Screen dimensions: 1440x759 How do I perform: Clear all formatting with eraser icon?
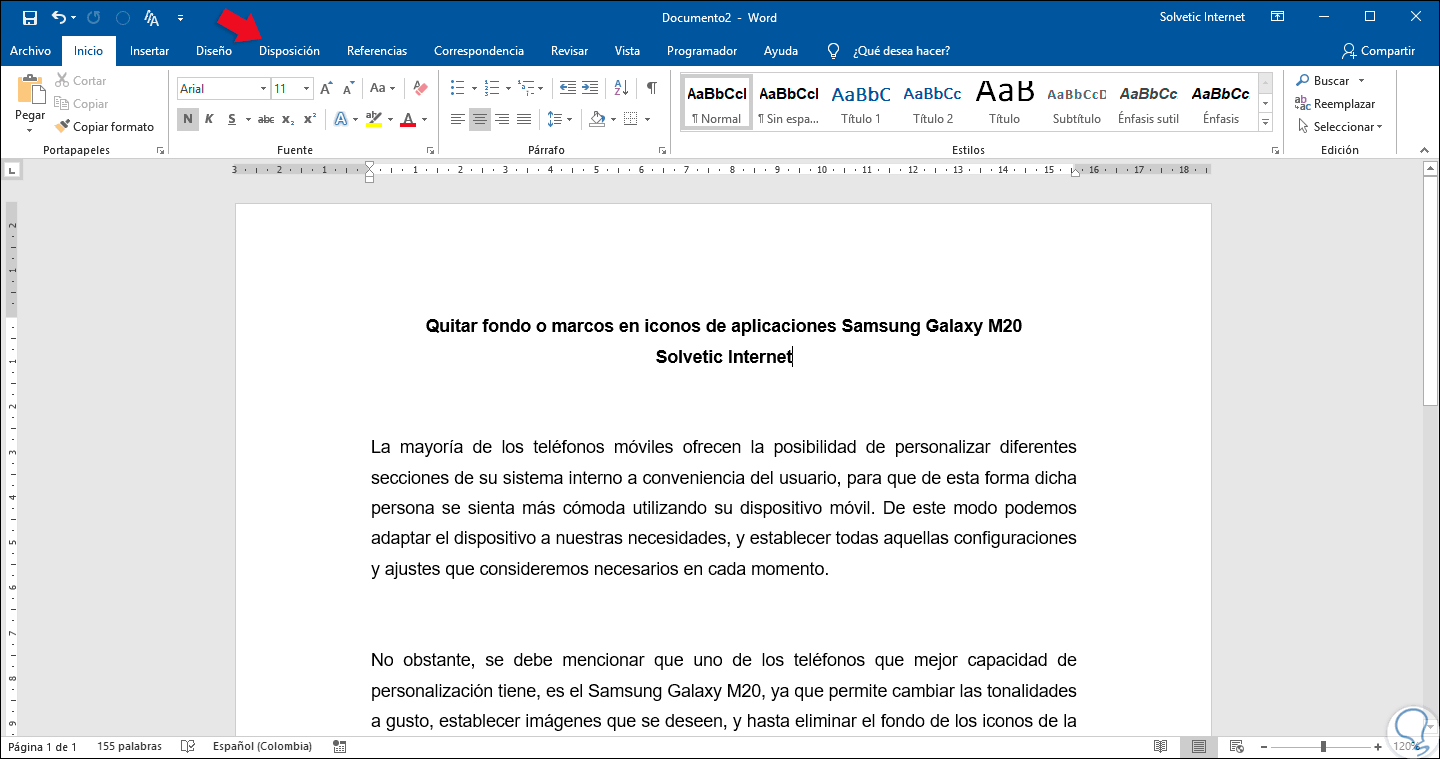tap(420, 89)
